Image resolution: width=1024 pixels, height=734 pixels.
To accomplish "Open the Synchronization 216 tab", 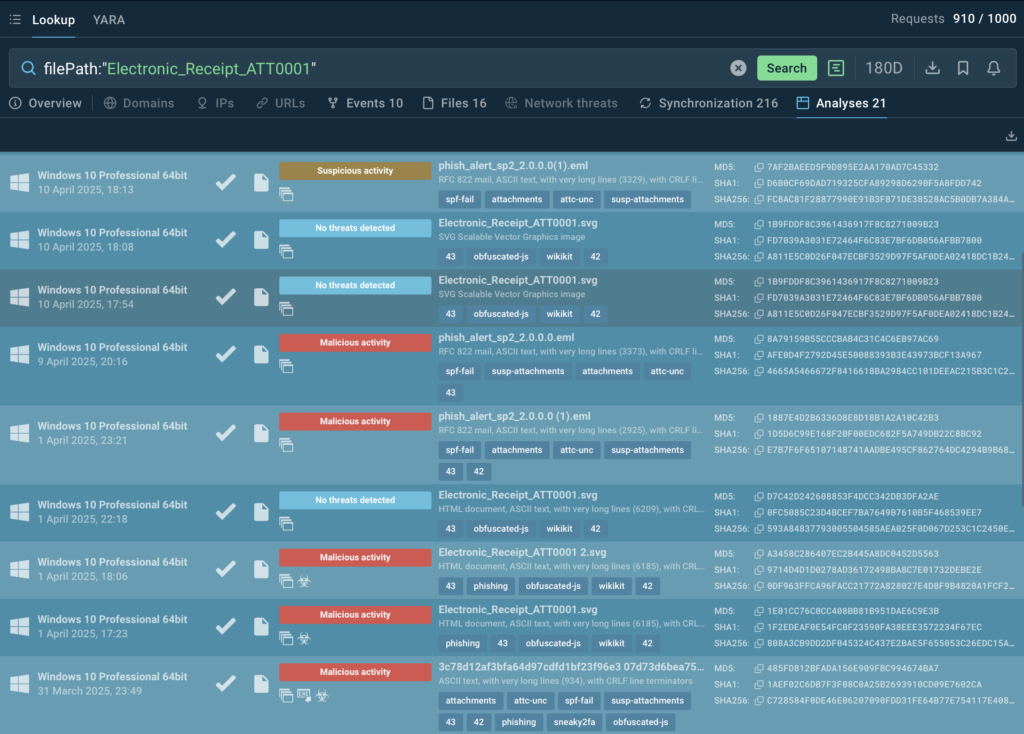I will pos(708,103).
